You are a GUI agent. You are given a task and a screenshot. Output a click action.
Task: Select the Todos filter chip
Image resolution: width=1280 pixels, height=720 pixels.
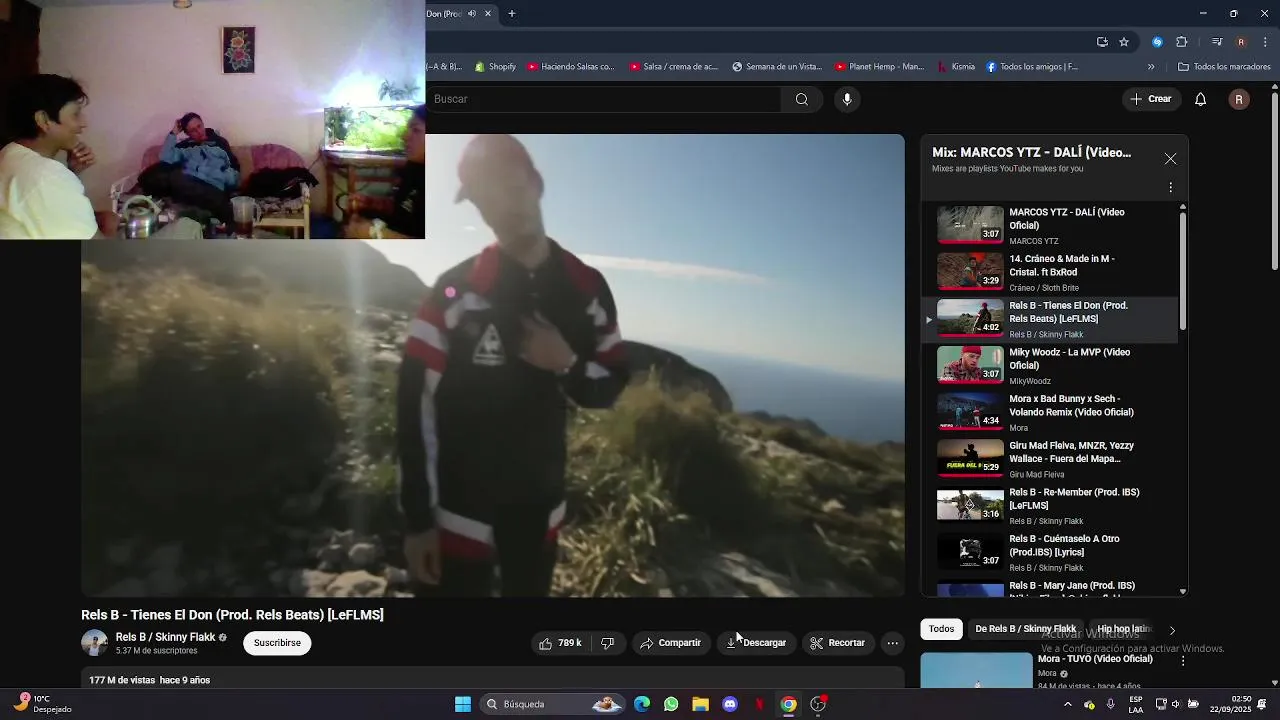941,629
